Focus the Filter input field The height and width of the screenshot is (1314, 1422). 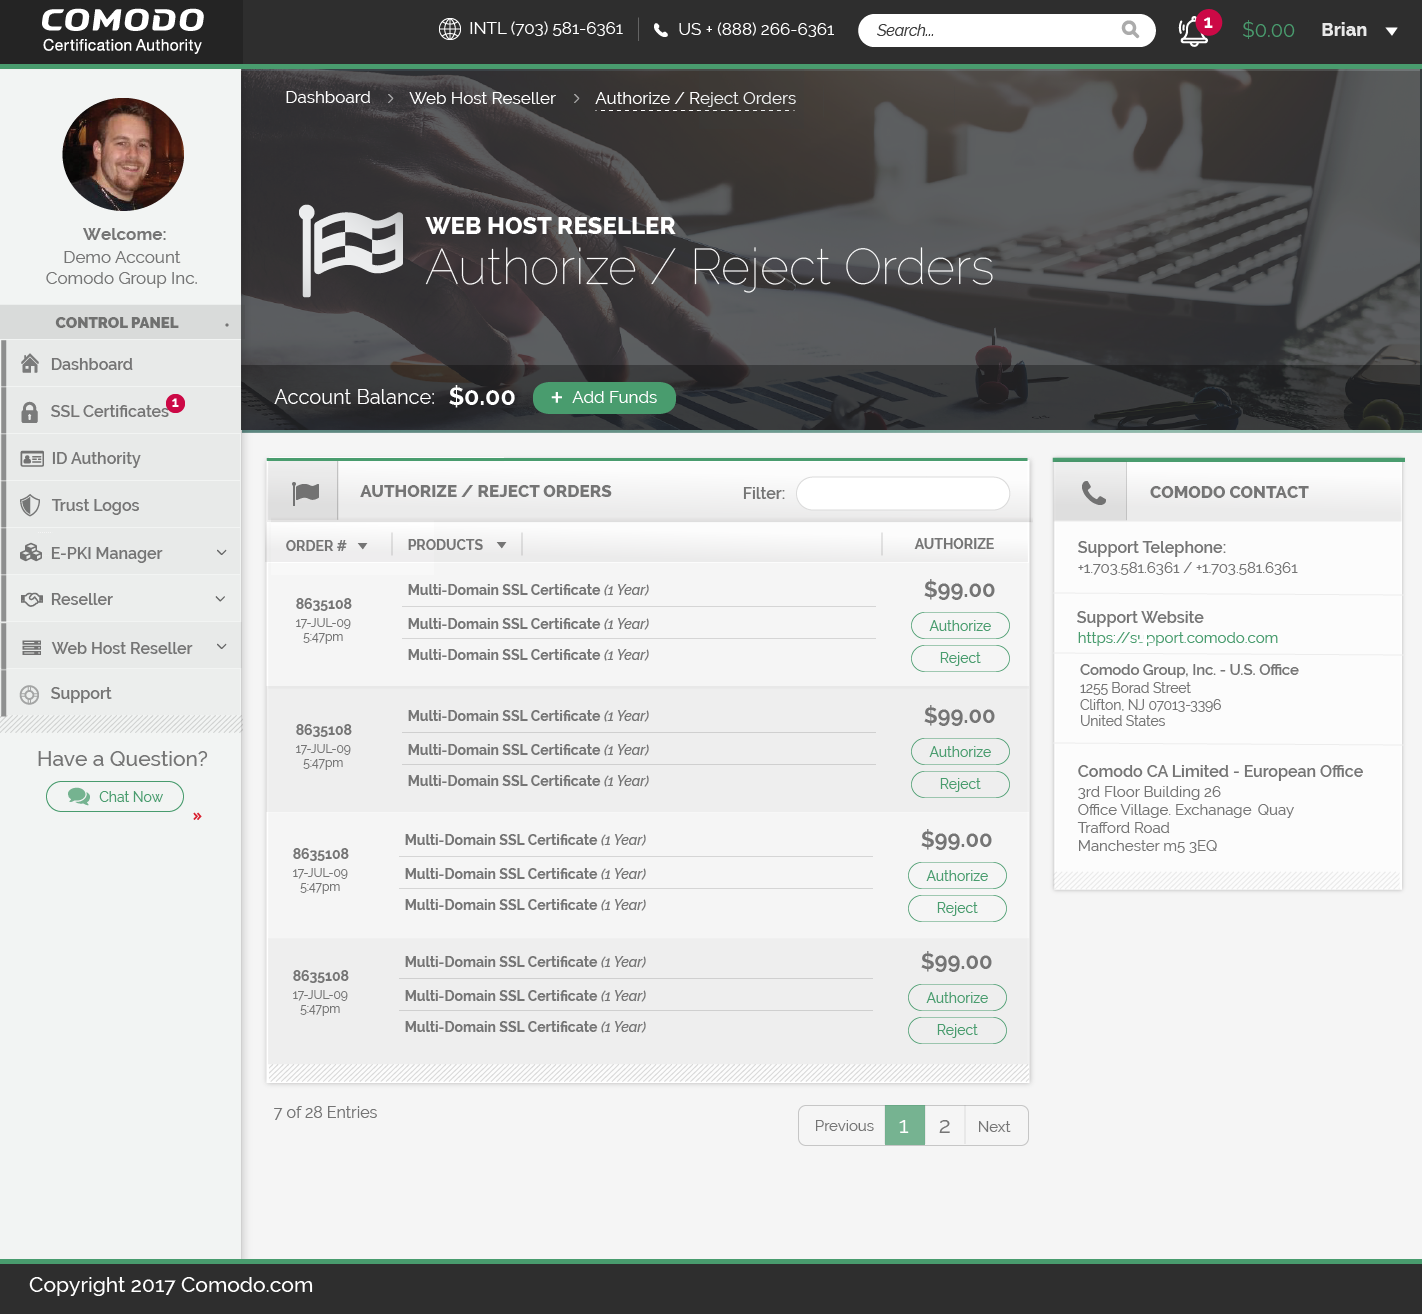(903, 493)
